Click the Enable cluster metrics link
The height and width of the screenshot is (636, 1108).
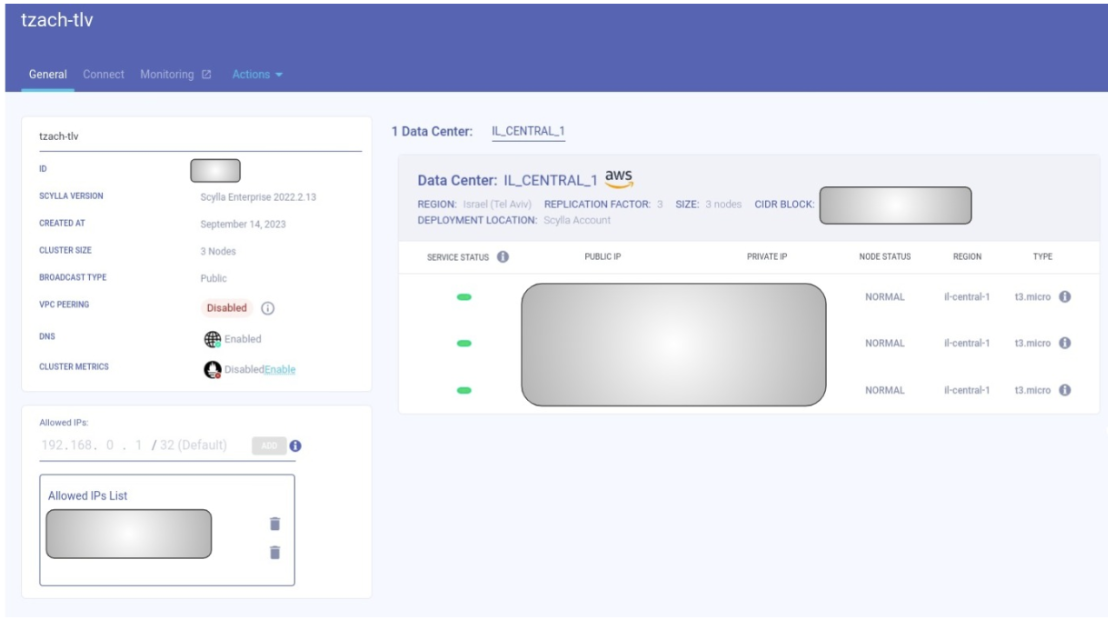coord(280,370)
